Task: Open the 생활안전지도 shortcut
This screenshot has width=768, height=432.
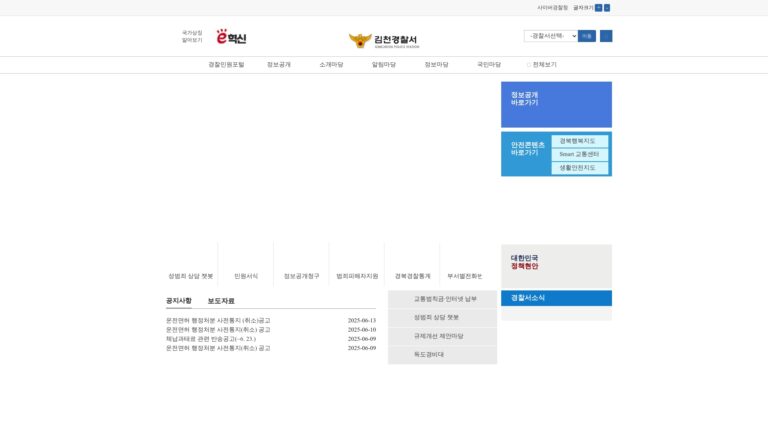Action: (580, 168)
